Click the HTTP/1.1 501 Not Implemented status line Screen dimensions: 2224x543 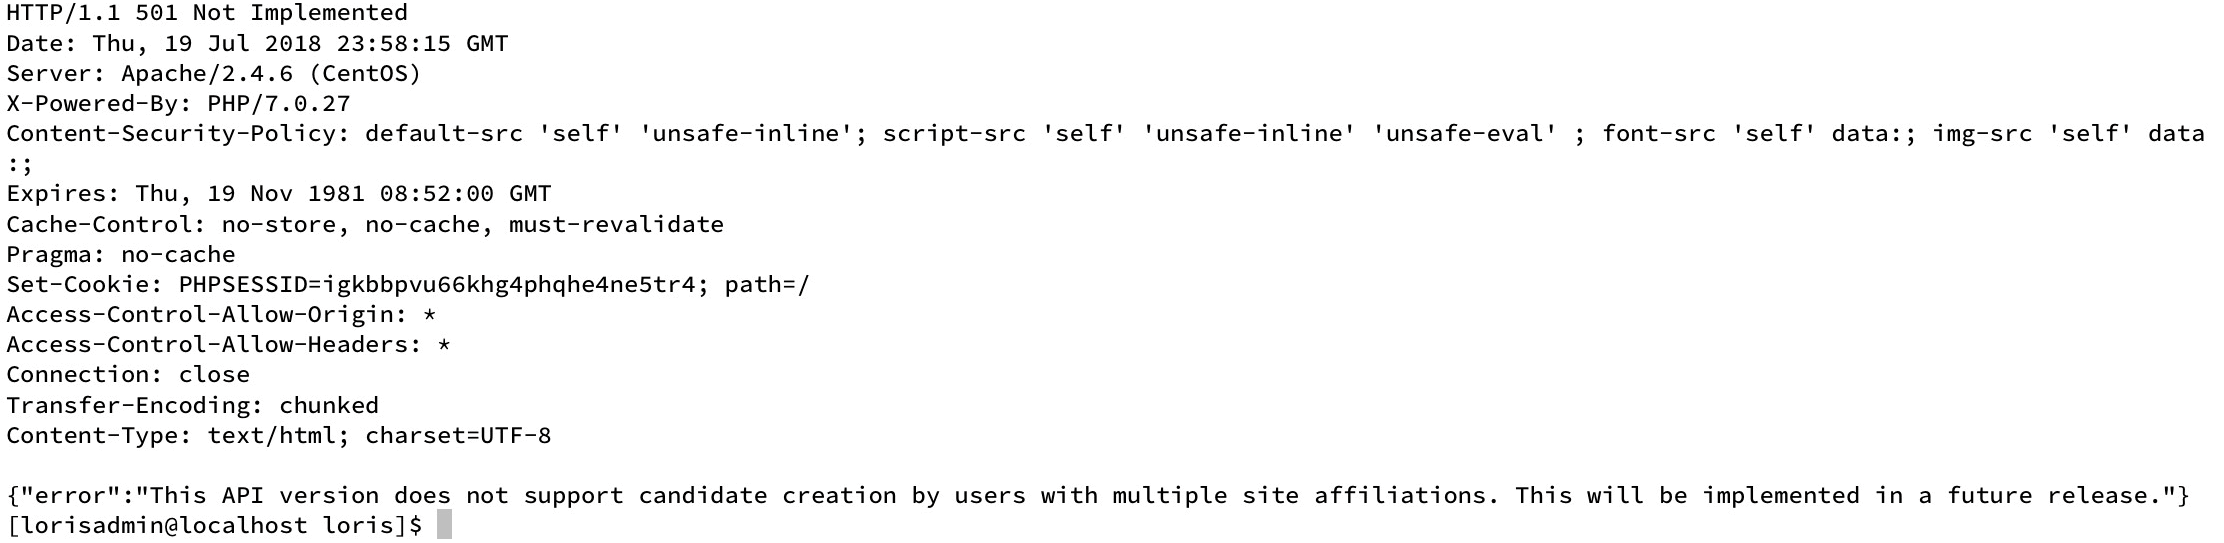click(207, 13)
